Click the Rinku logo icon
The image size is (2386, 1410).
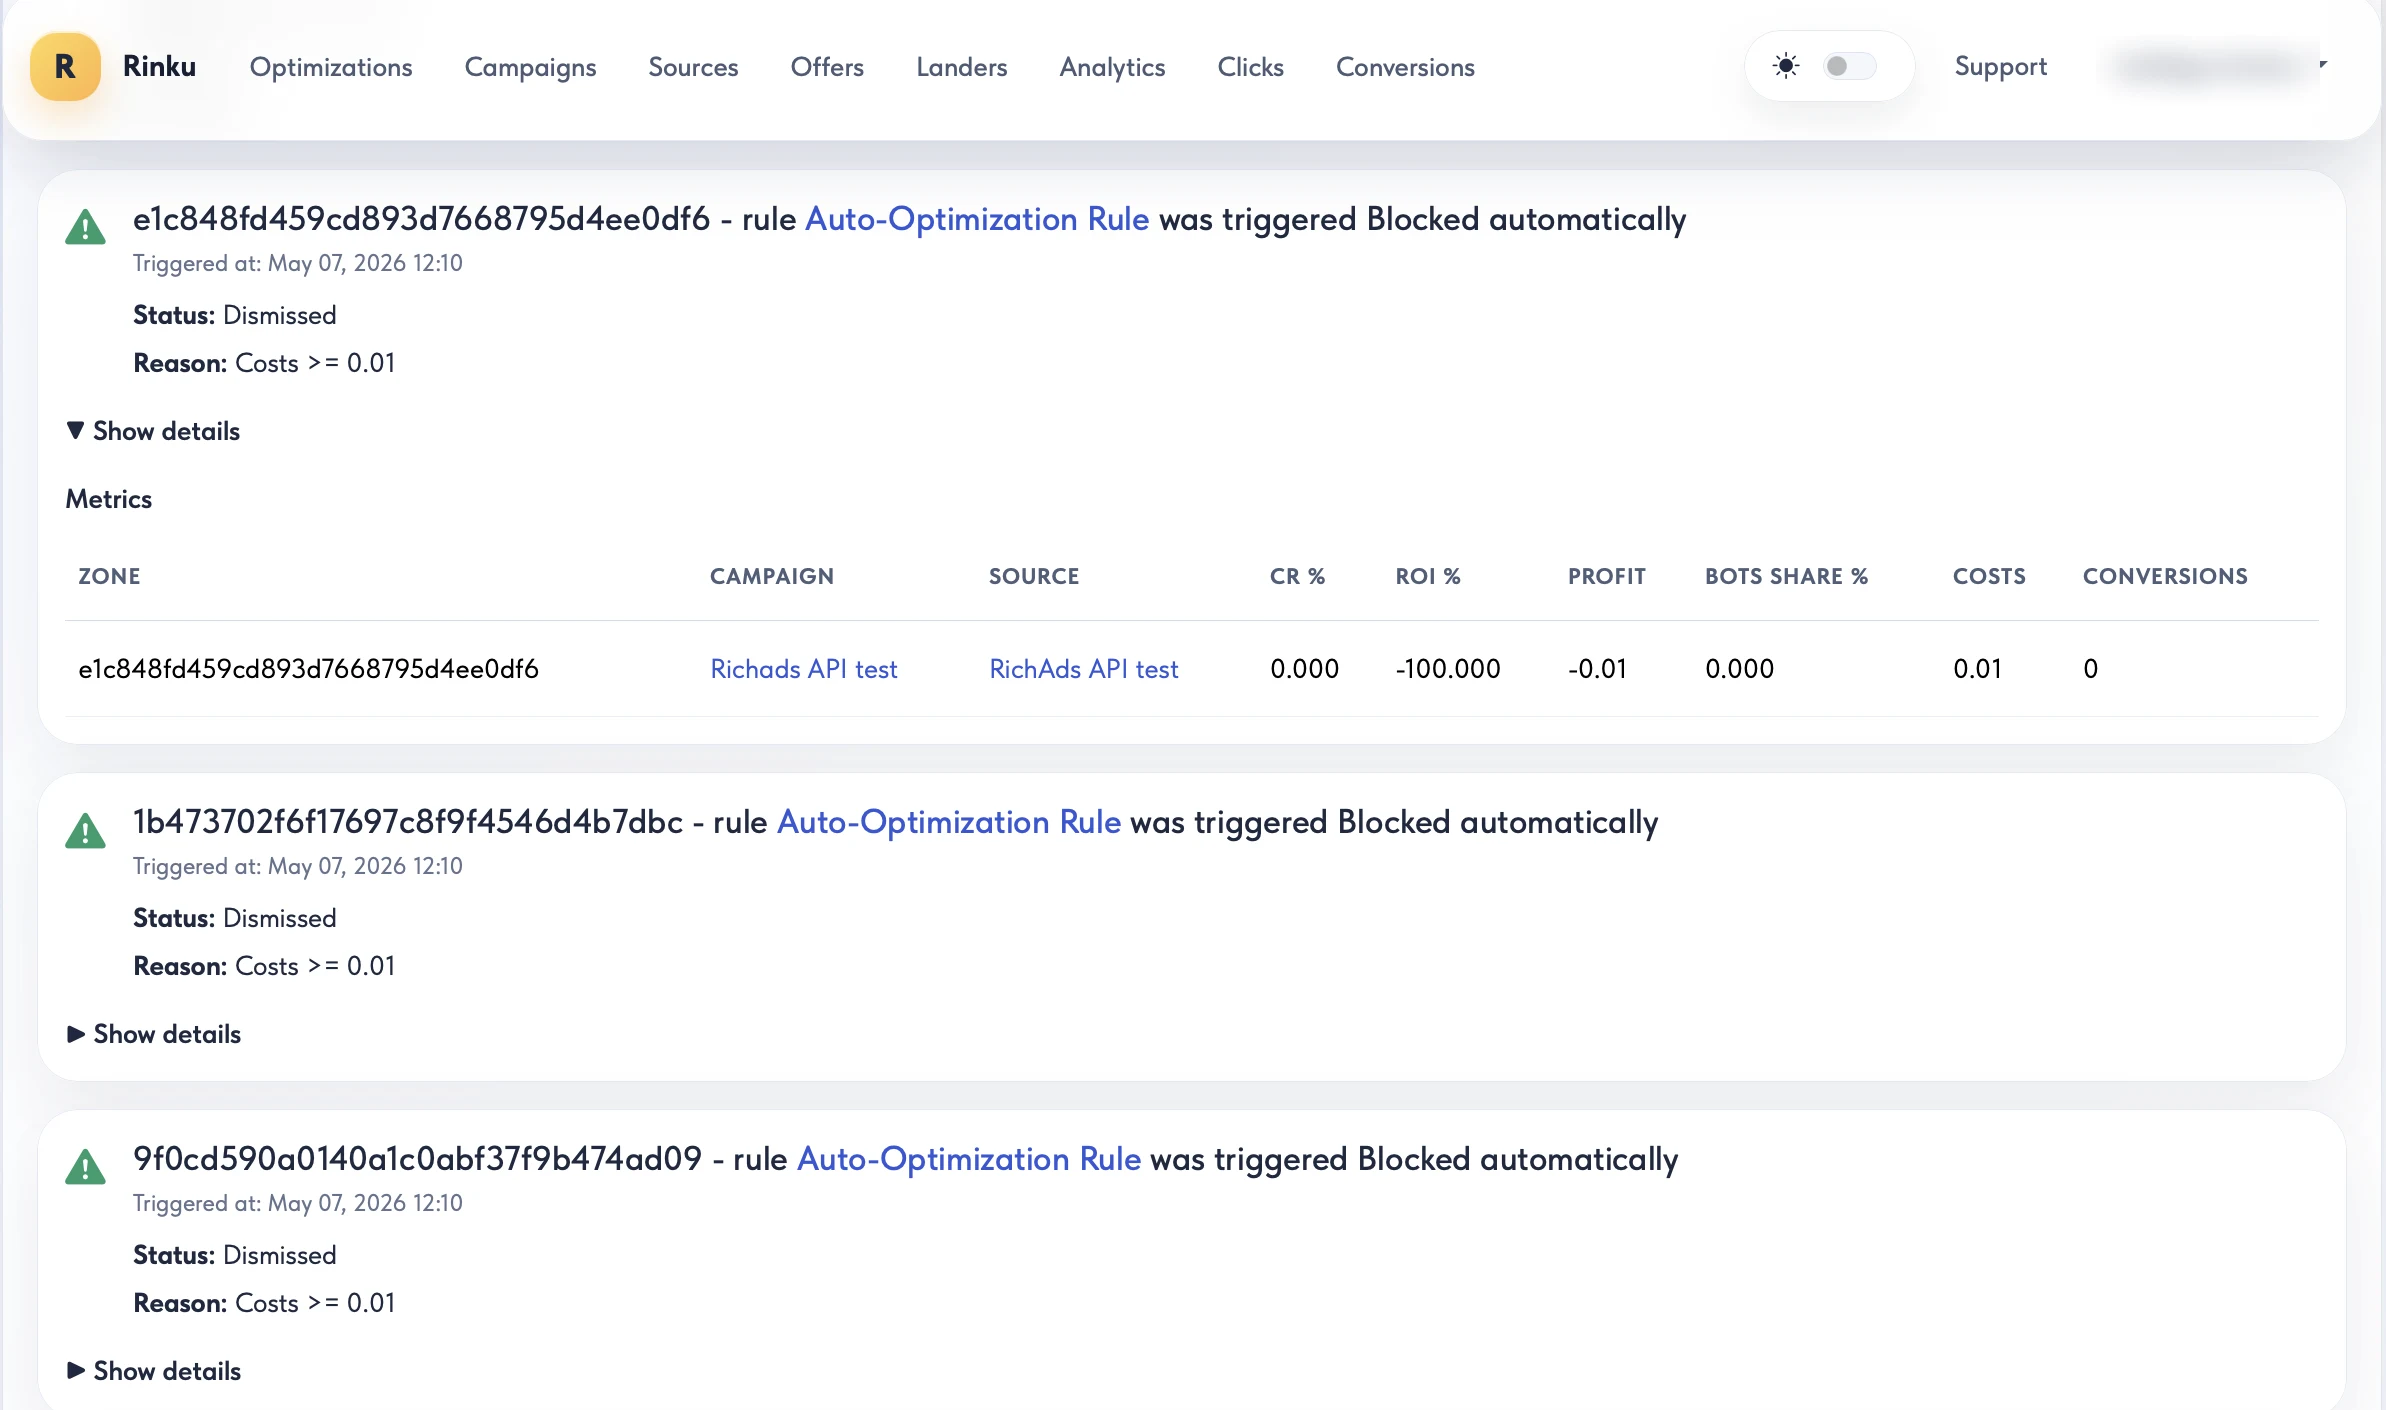[x=65, y=67]
